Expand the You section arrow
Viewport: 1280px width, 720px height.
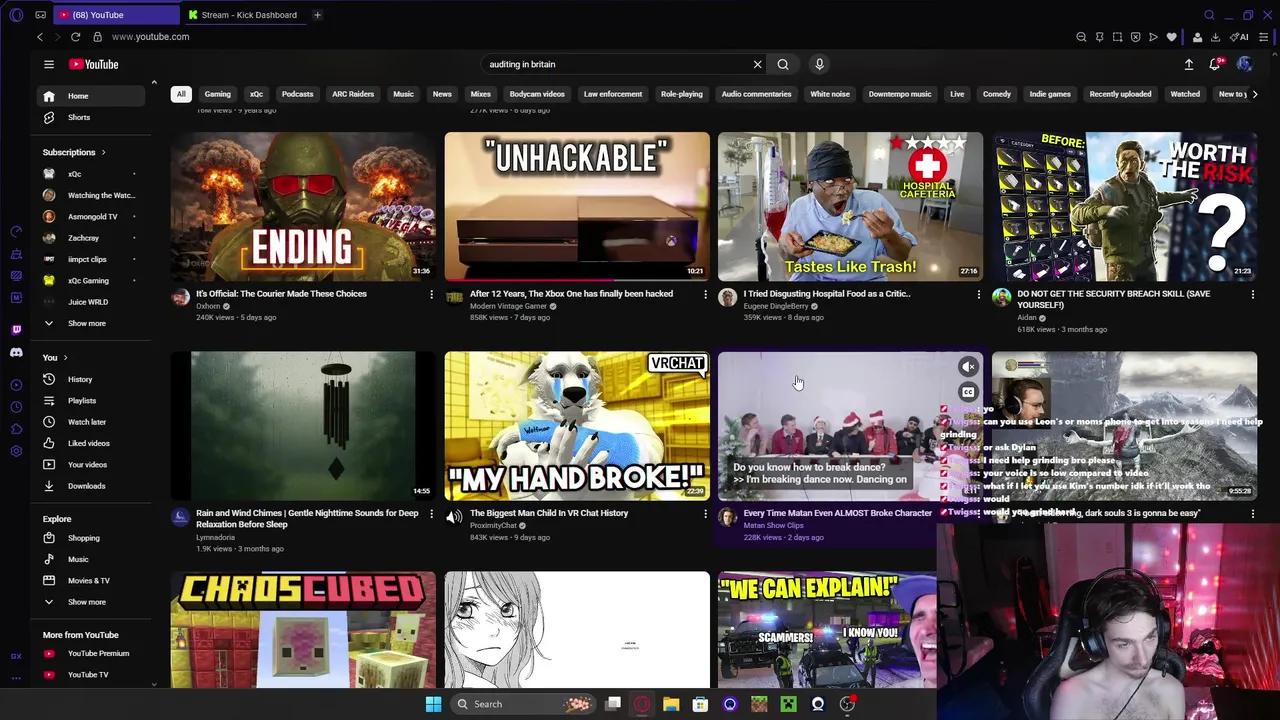tap(65, 357)
